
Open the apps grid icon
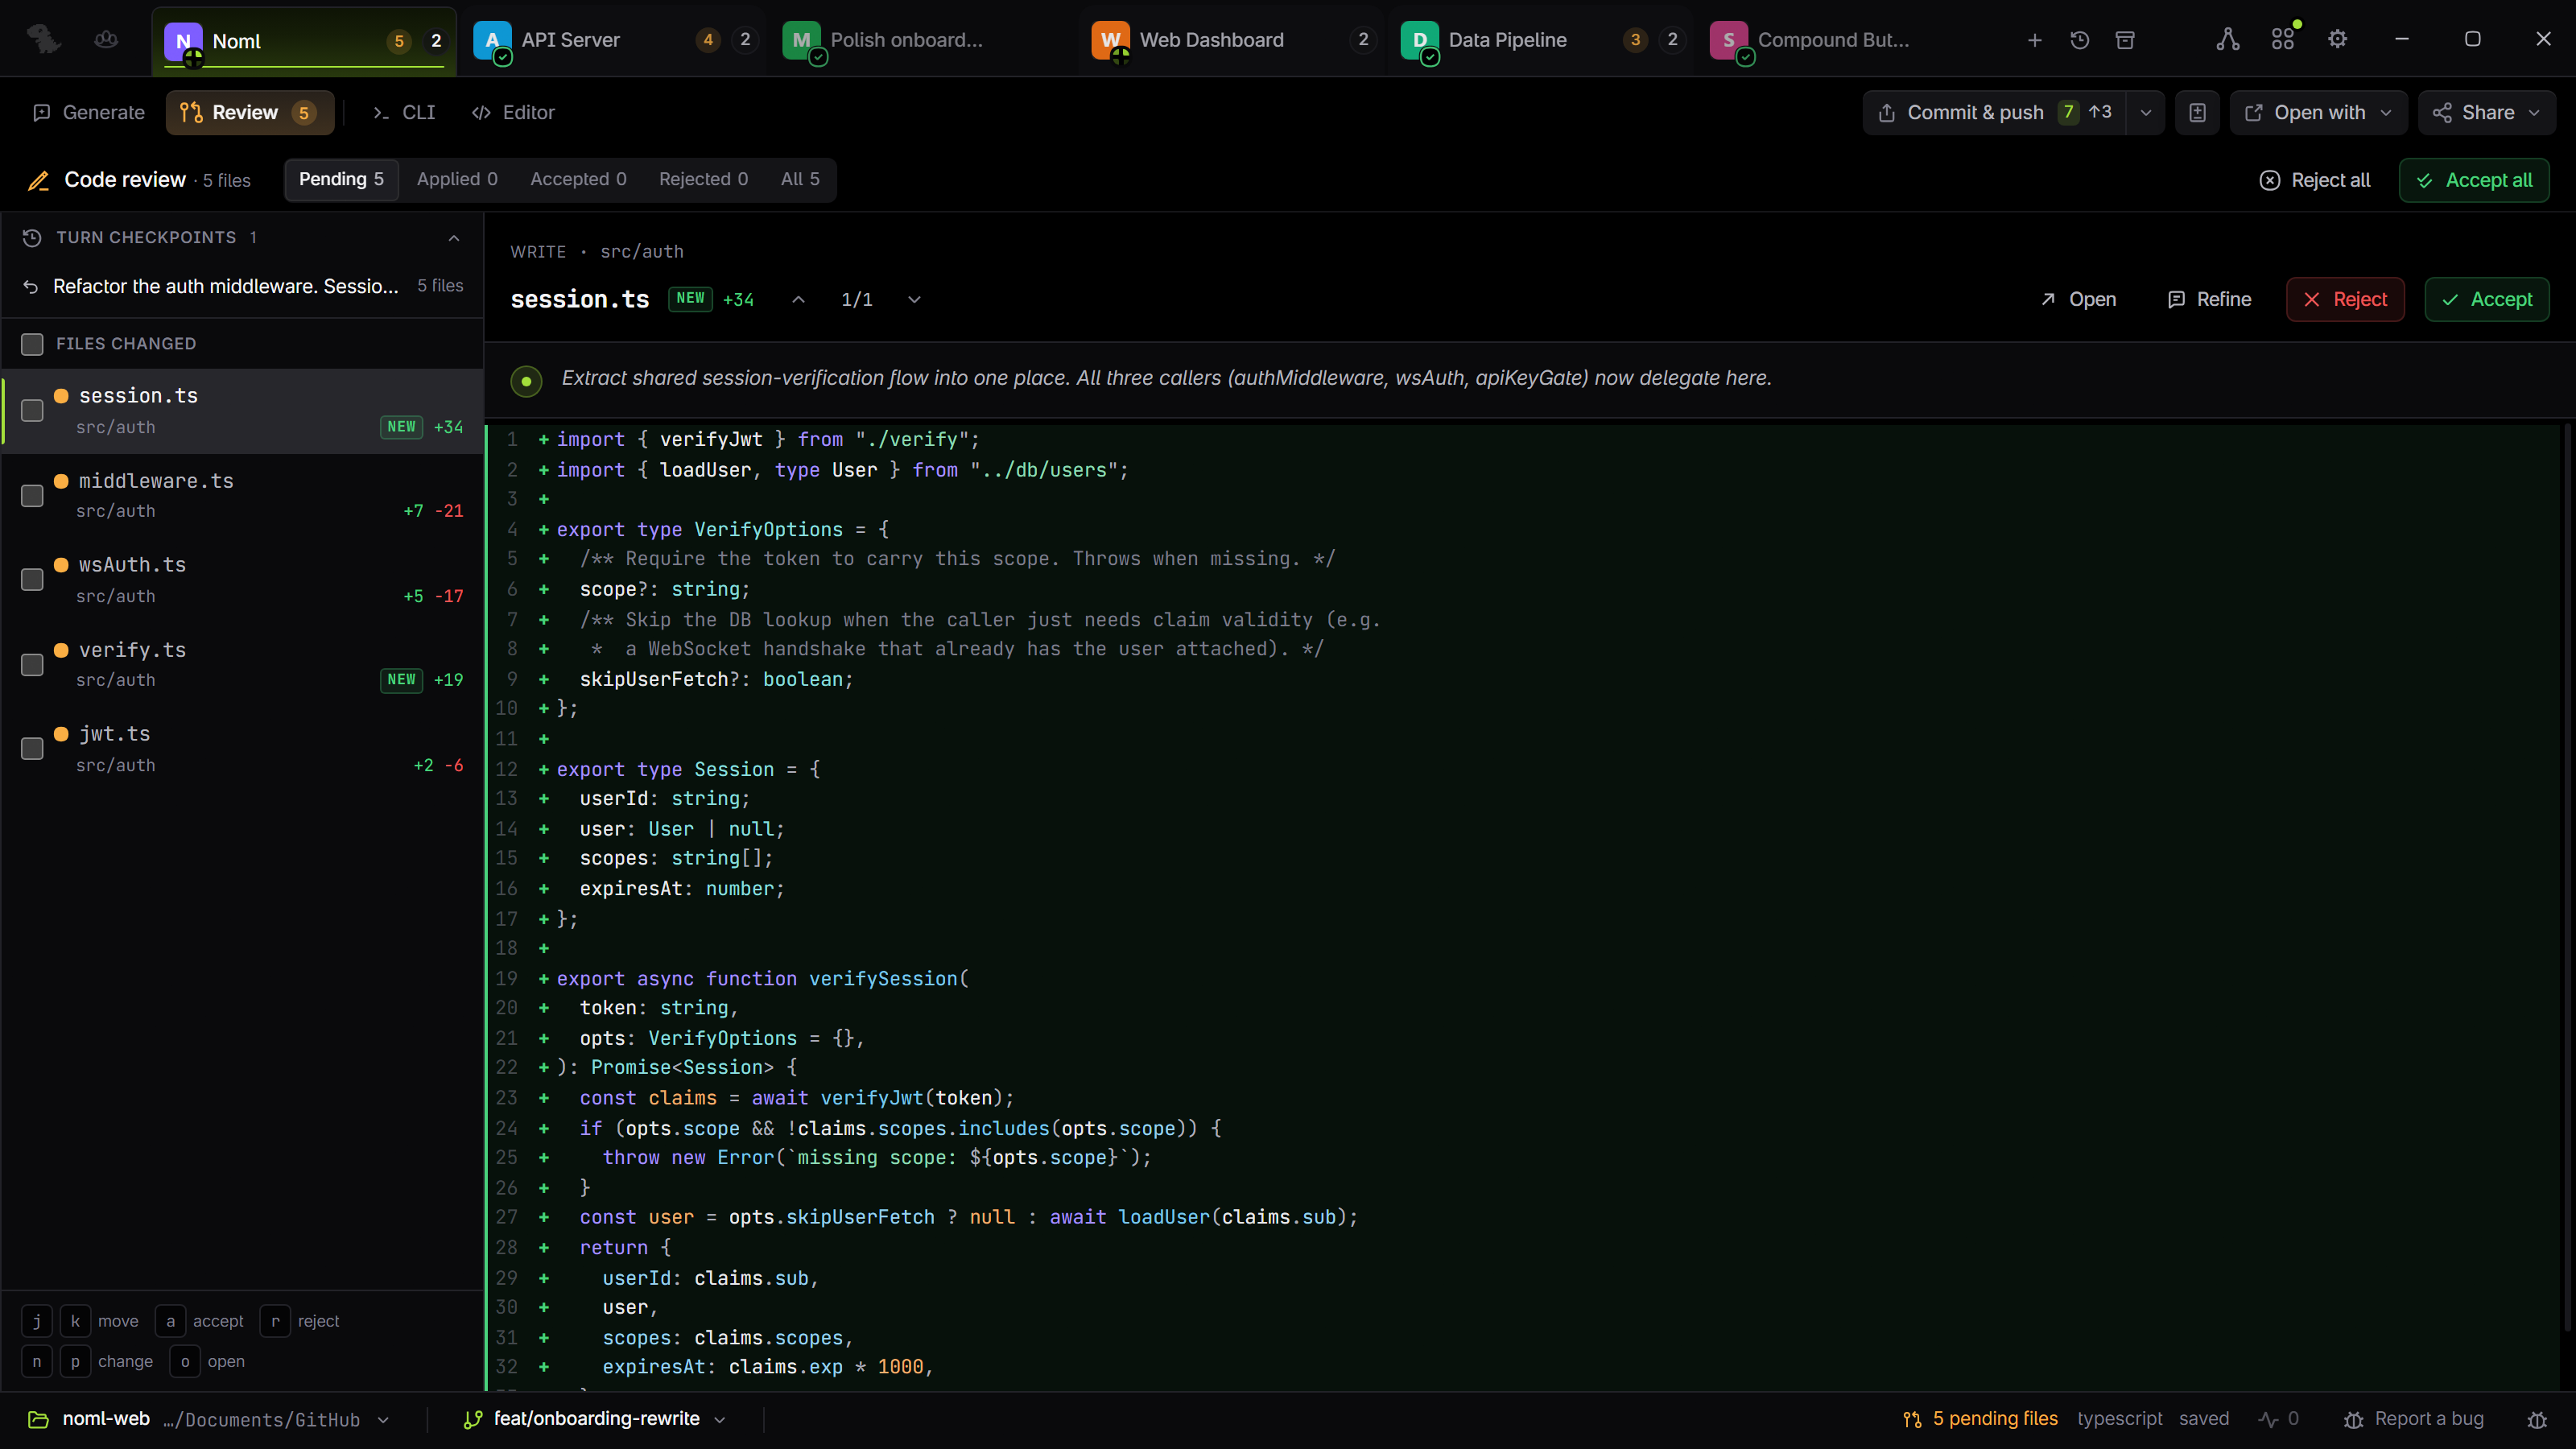click(2282, 40)
